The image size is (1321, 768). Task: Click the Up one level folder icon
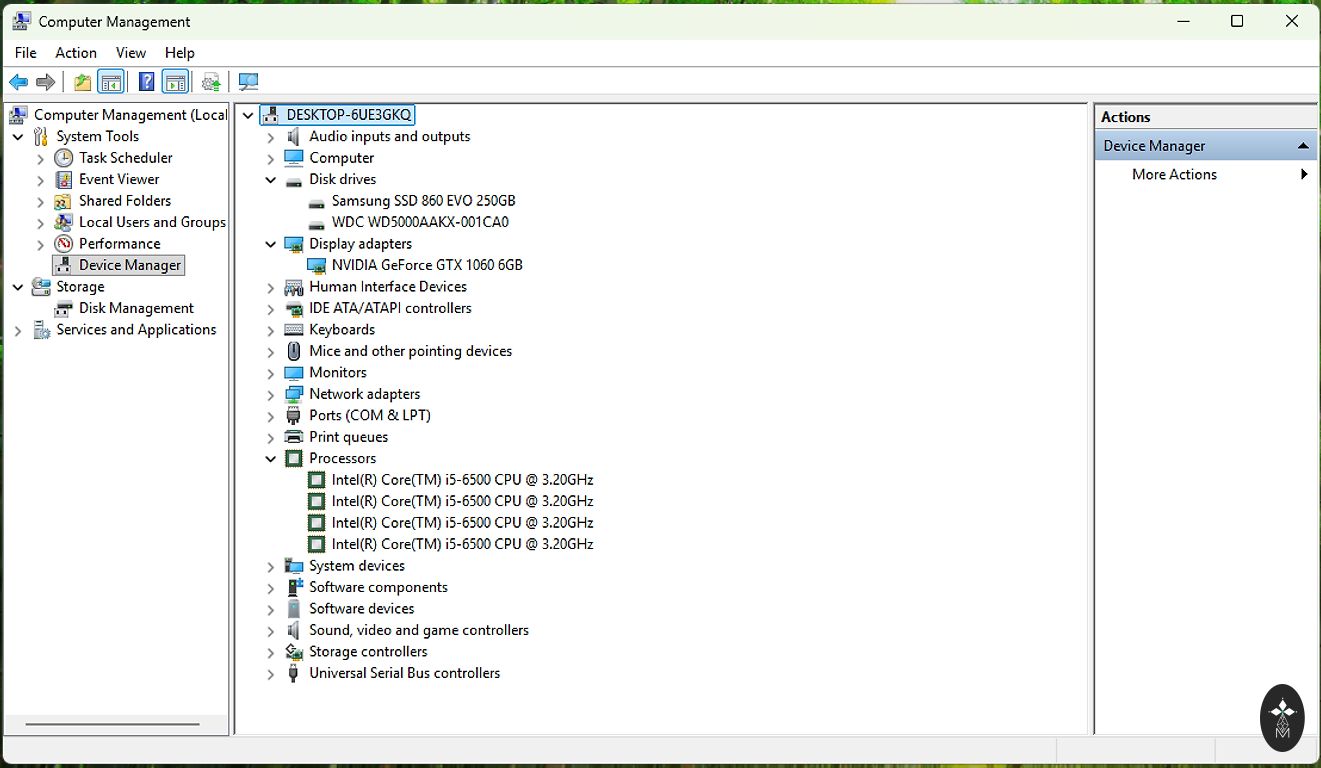82,82
